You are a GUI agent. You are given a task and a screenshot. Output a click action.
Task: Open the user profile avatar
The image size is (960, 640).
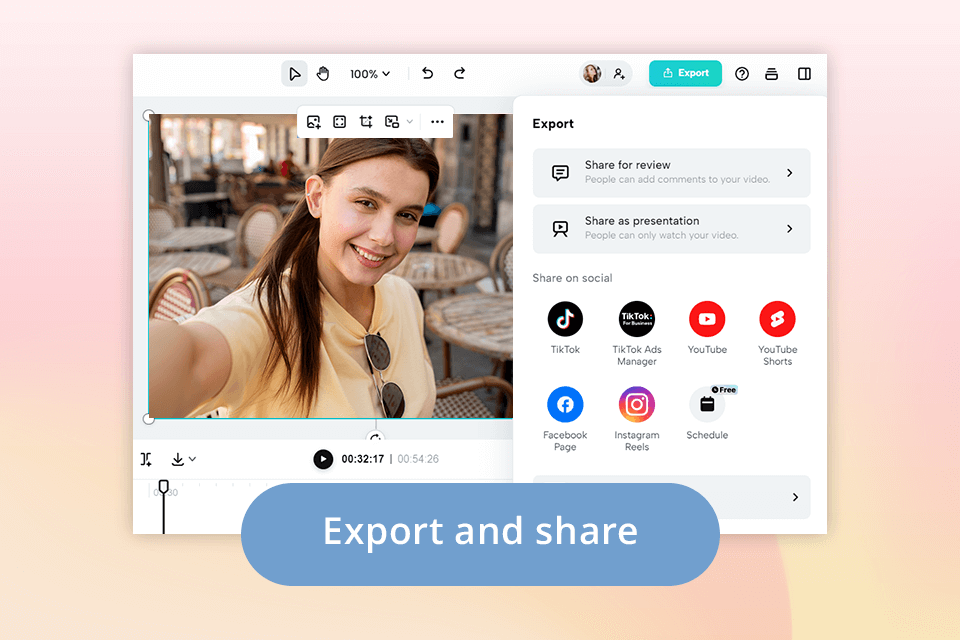592,73
